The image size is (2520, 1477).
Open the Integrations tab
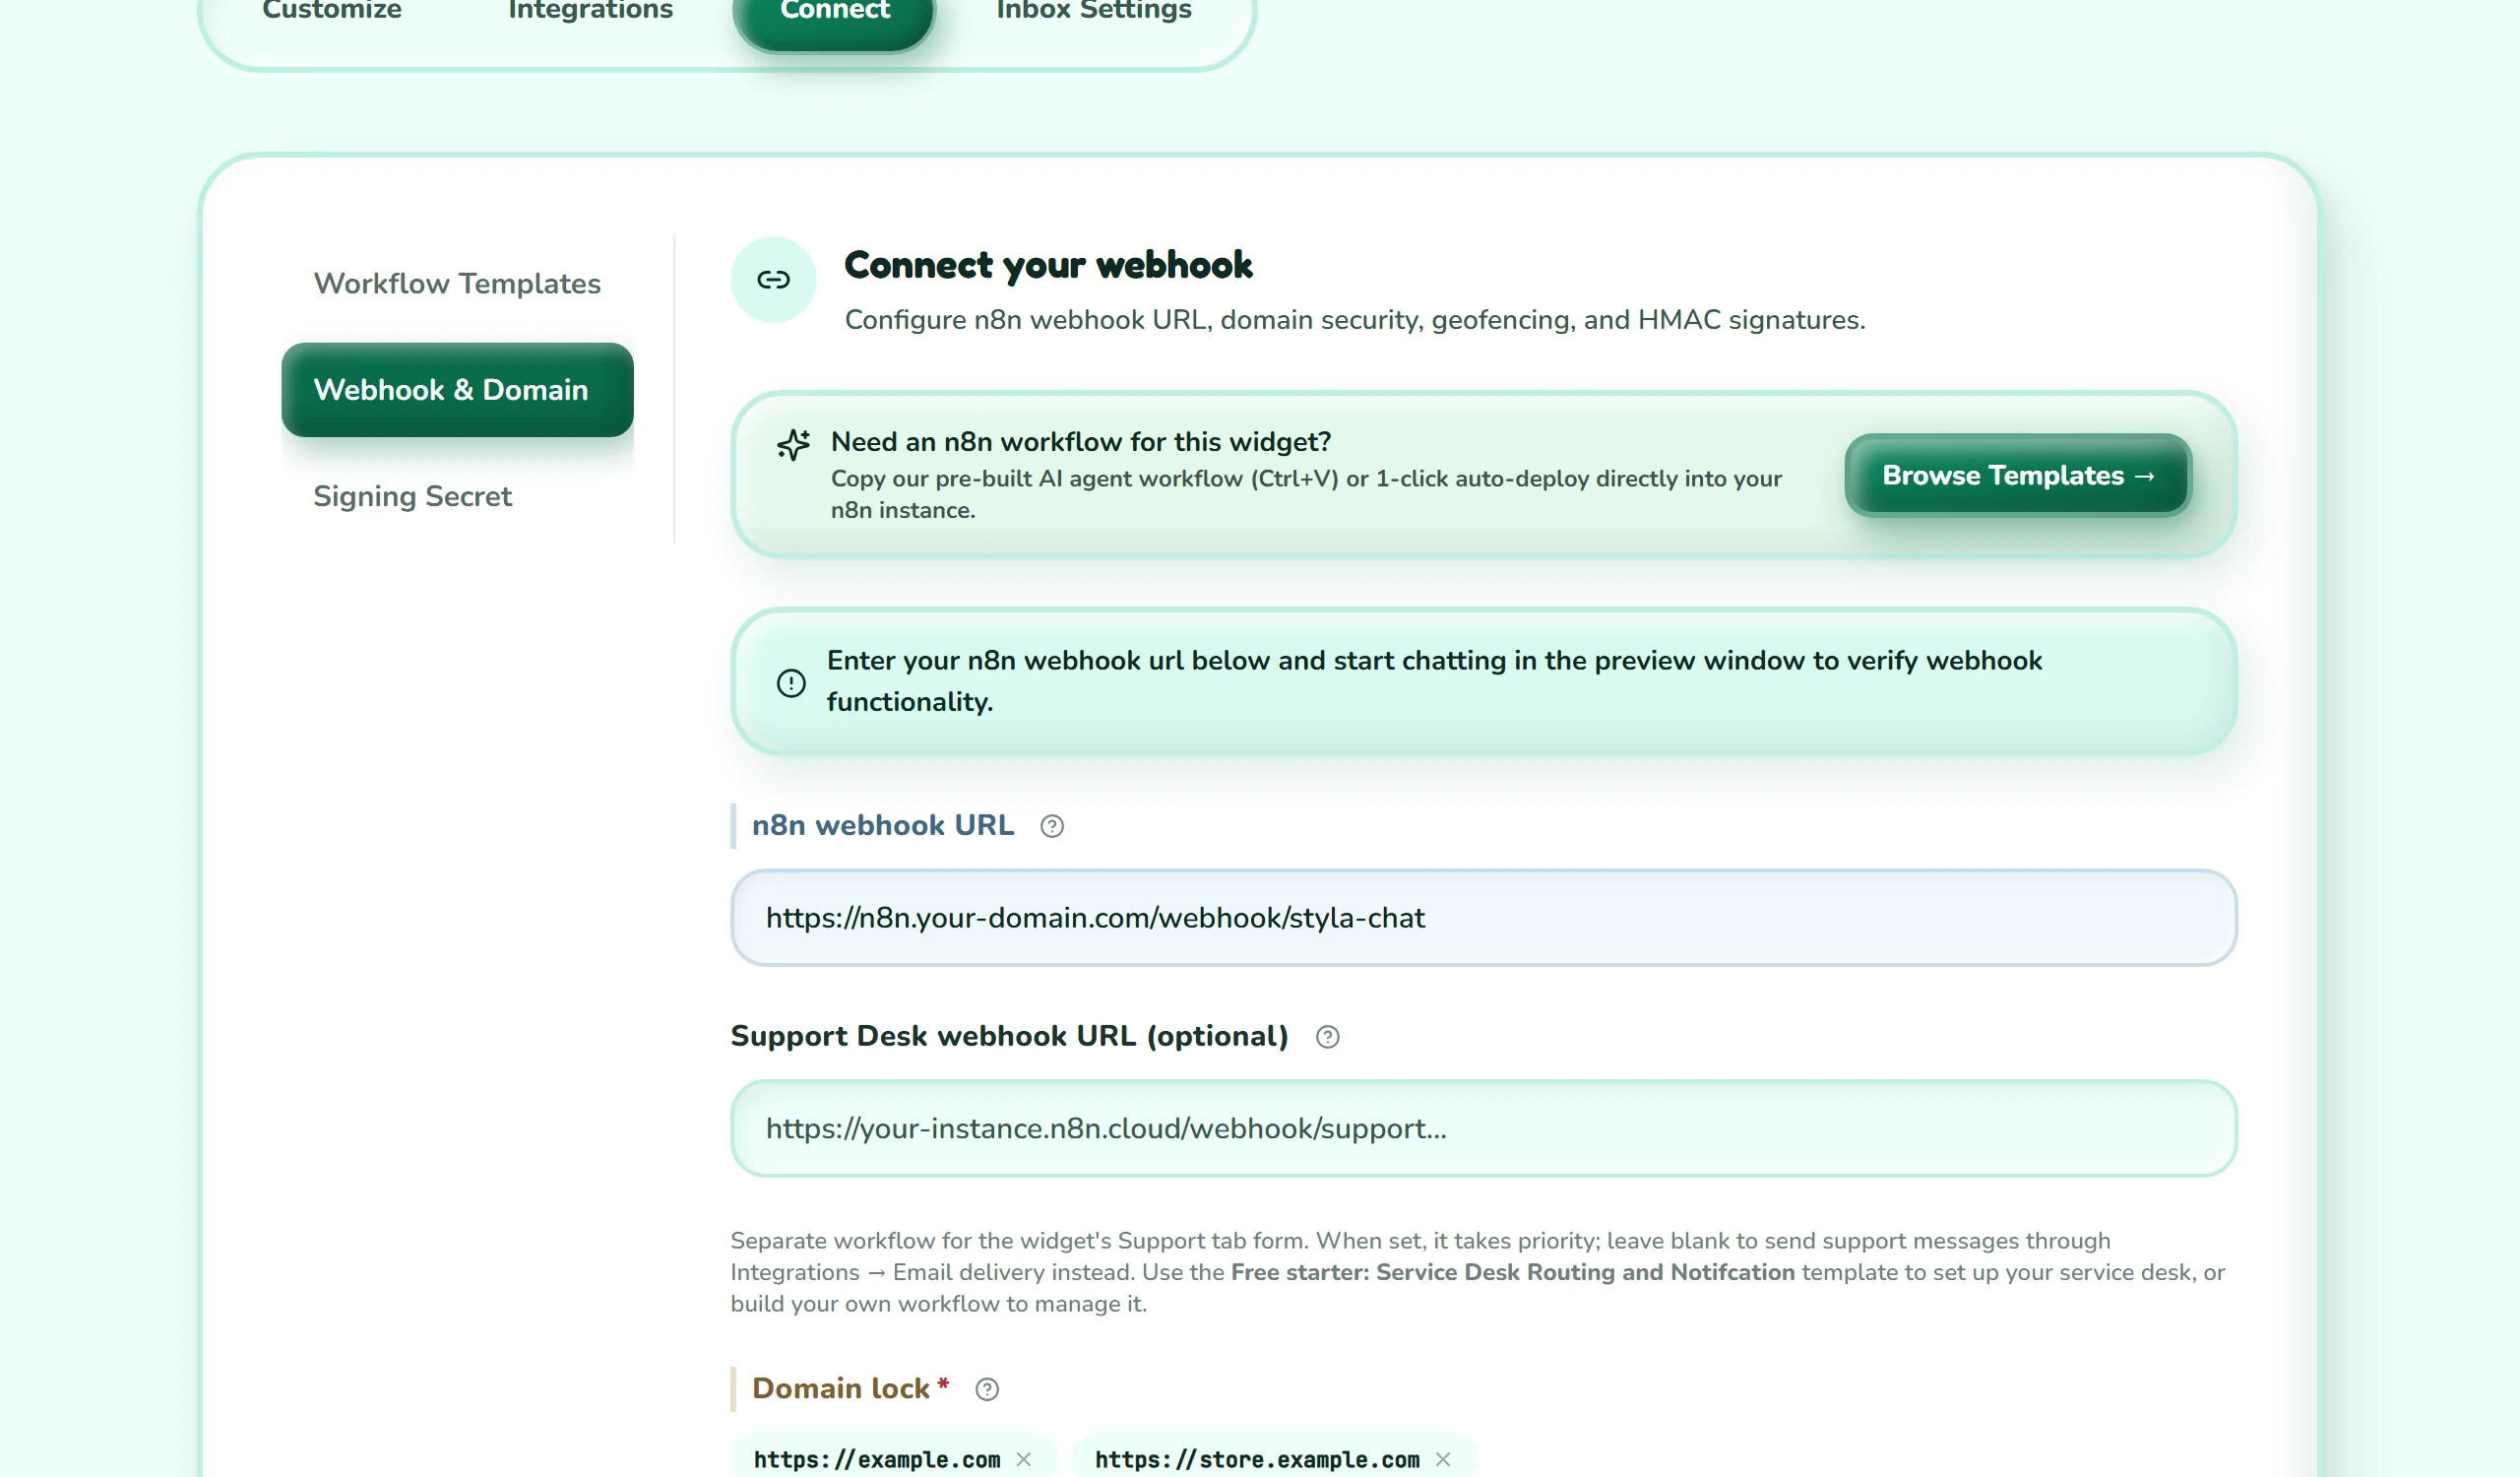coord(590,12)
